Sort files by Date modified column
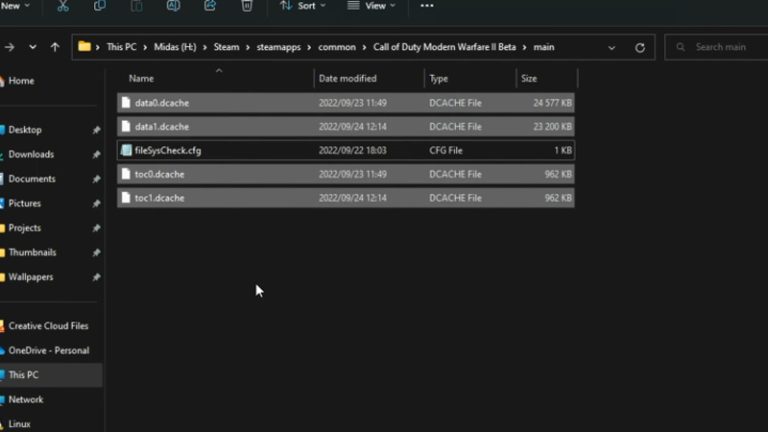The image size is (768, 432). 347,78
